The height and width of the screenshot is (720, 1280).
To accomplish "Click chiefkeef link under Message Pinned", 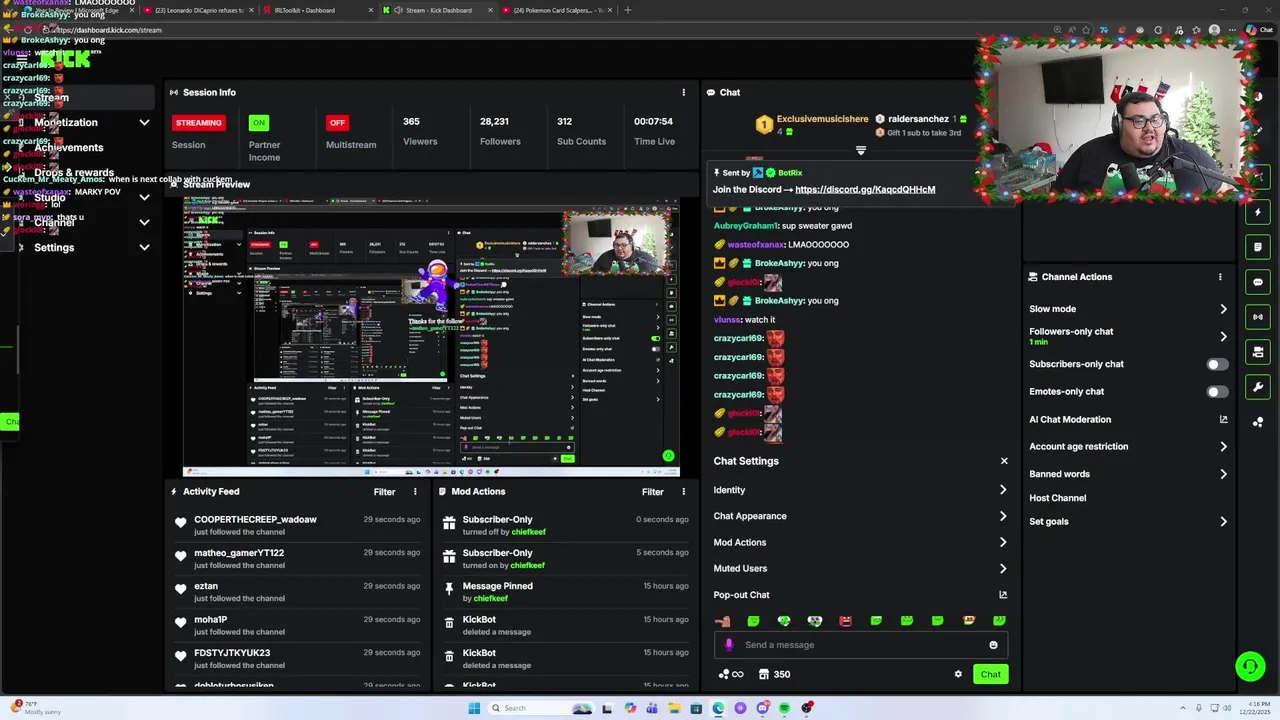I will [490, 598].
